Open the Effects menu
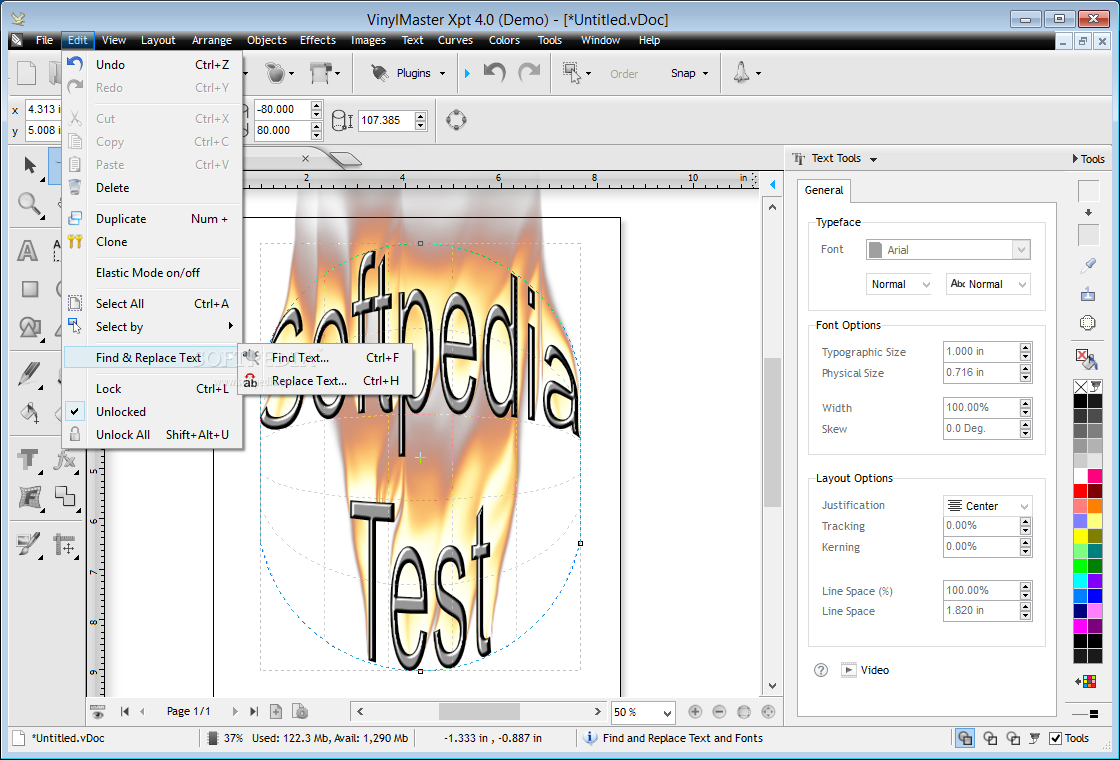This screenshot has width=1120, height=760. tap(318, 40)
